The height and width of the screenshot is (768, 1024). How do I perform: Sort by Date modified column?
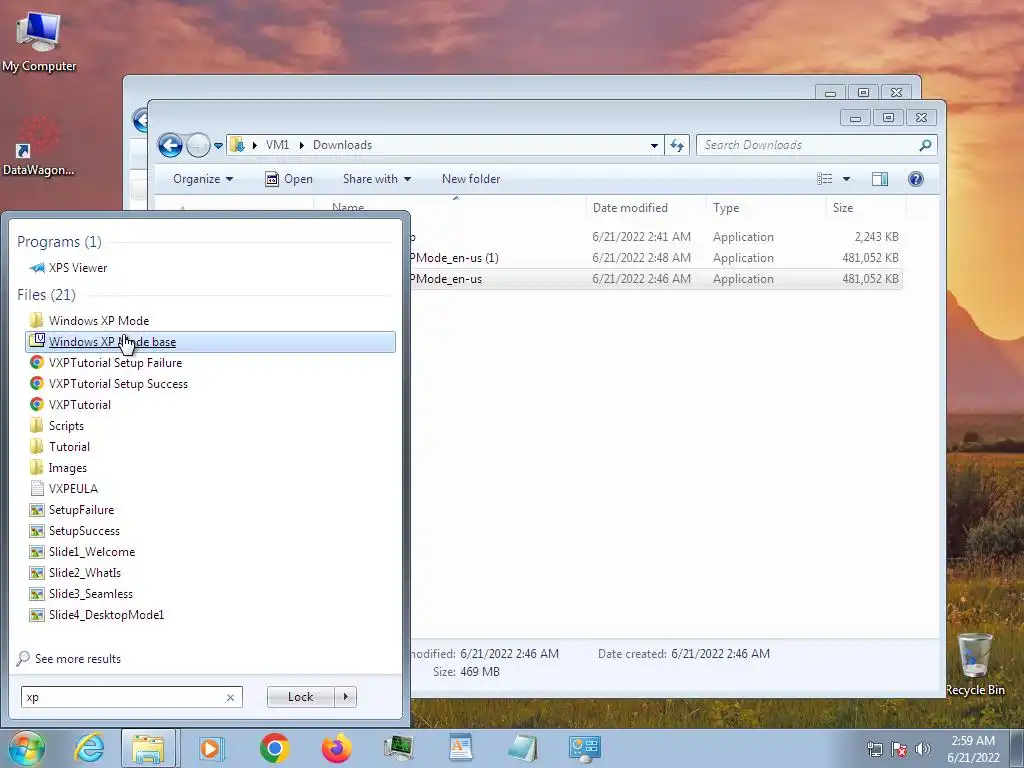(630, 208)
